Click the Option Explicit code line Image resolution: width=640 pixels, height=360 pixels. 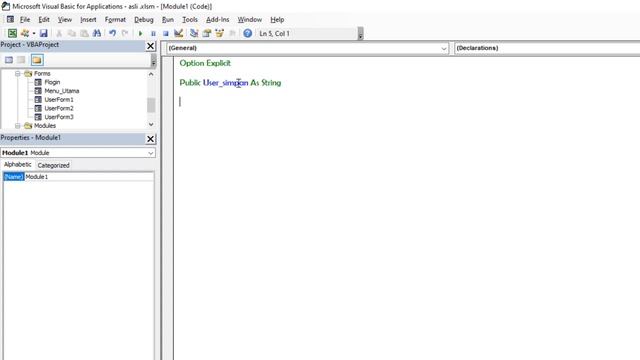[x=205, y=63]
